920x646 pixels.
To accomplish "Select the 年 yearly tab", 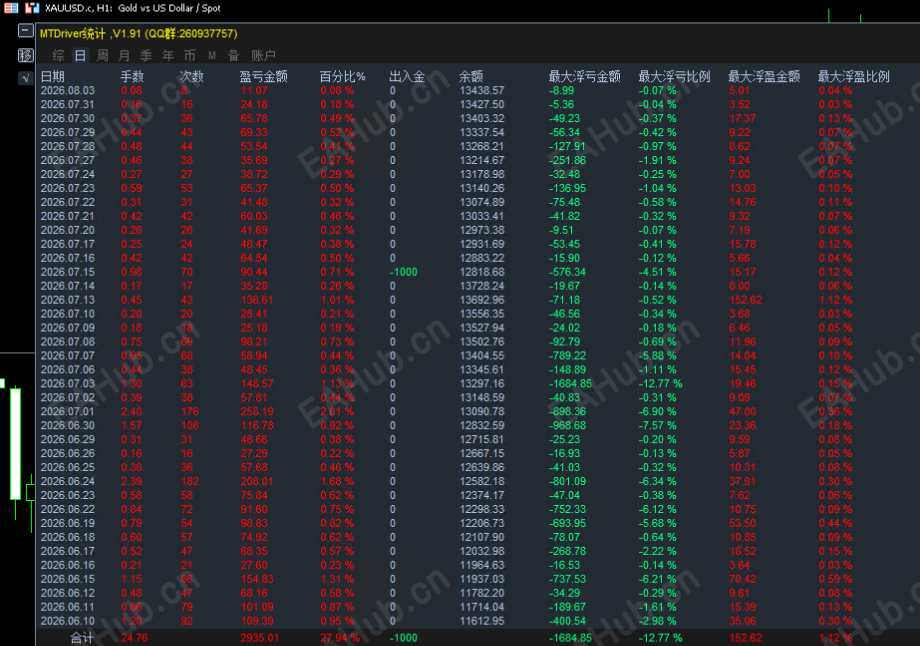I will pyautogui.click(x=168, y=55).
